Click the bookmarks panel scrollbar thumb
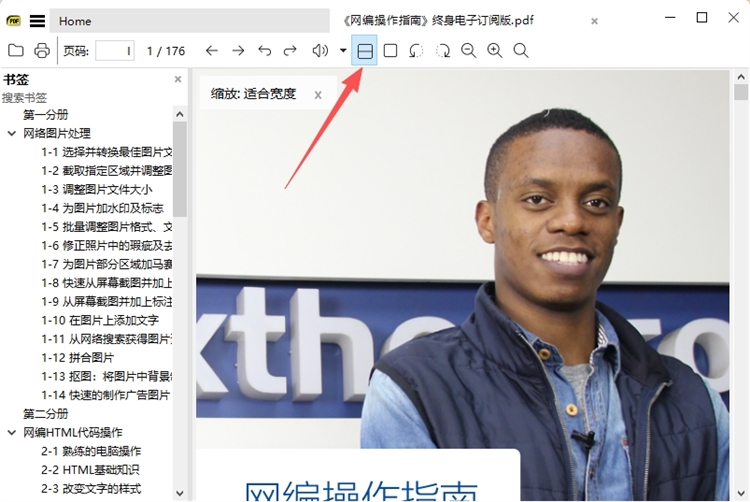This screenshot has height=502, width=750. click(x=180, y=169)
